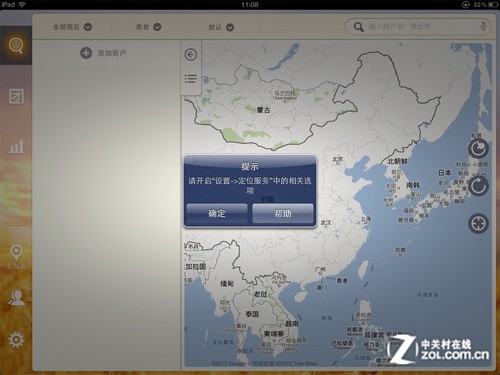Expand the 美食 category dropdown
This screenshot has height=375, width=500.
click(149, 27)
